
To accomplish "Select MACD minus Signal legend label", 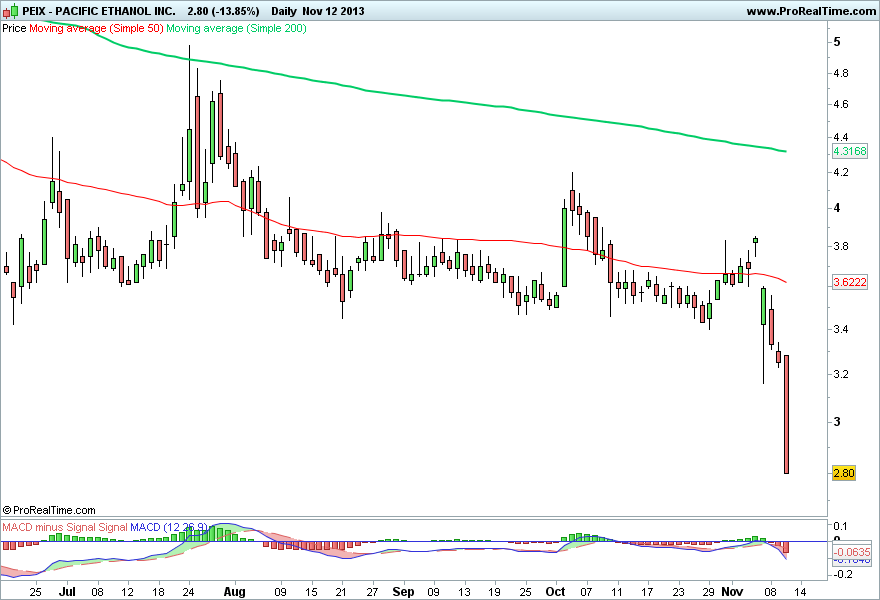I will [49, 527].
